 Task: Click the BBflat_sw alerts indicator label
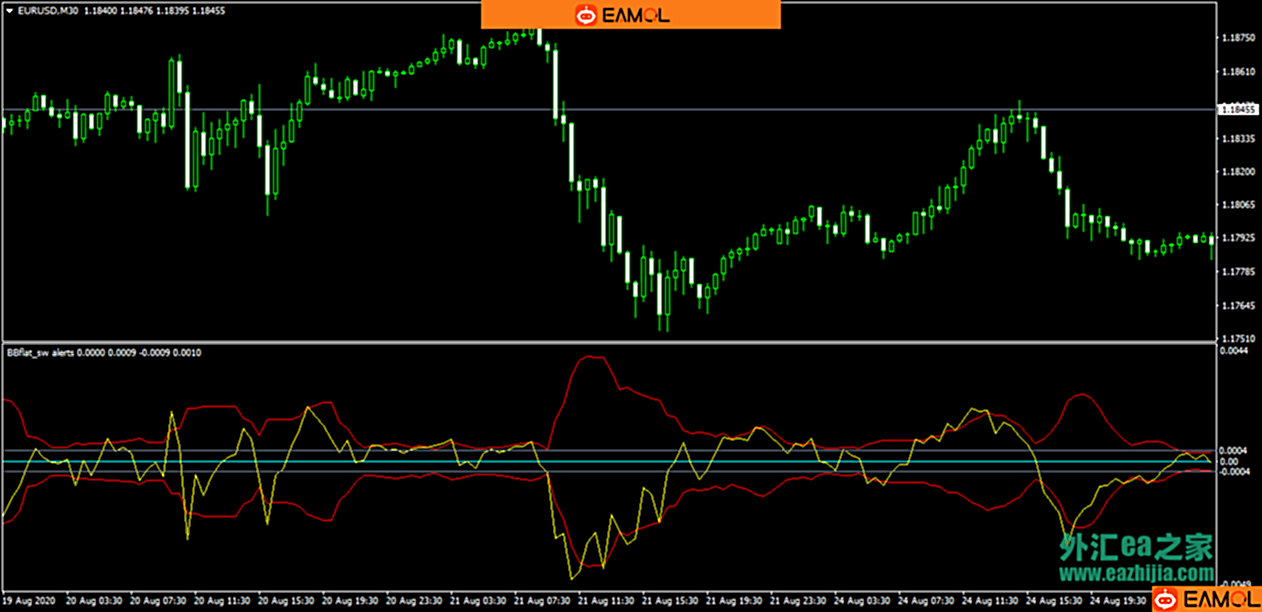(x=45, y=353)
